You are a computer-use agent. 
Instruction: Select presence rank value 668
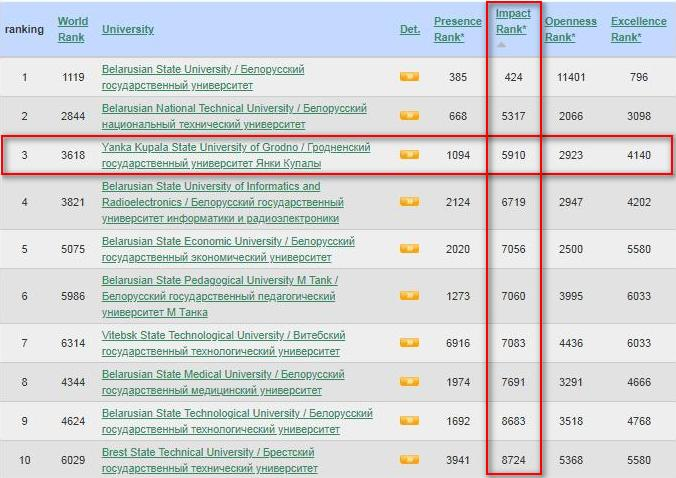click(458, 116)
